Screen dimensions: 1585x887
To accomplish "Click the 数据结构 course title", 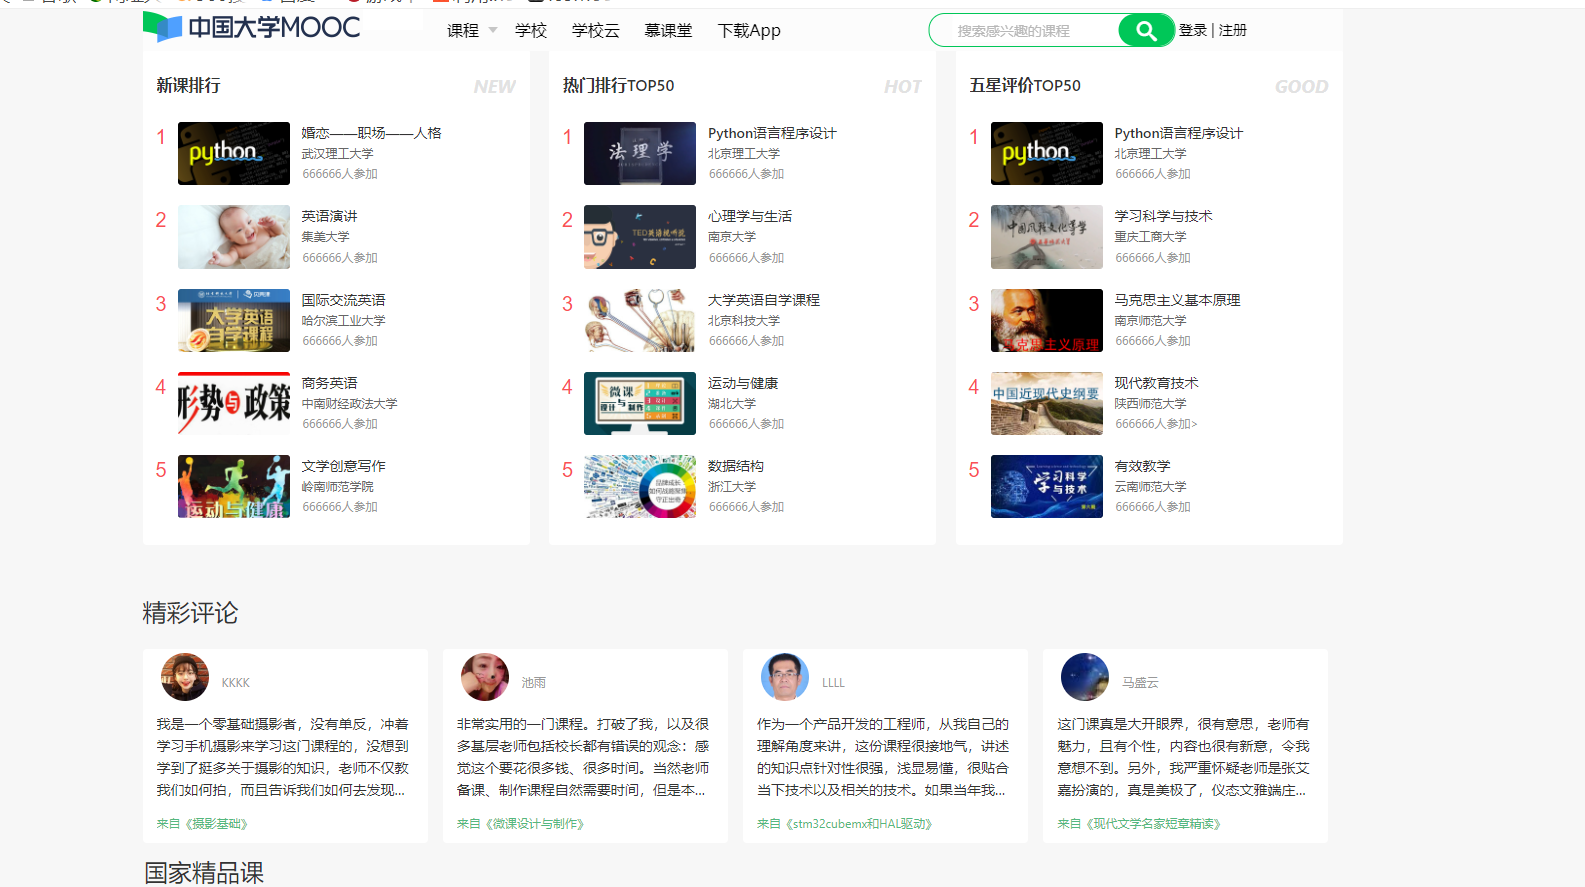I will 736,466.
